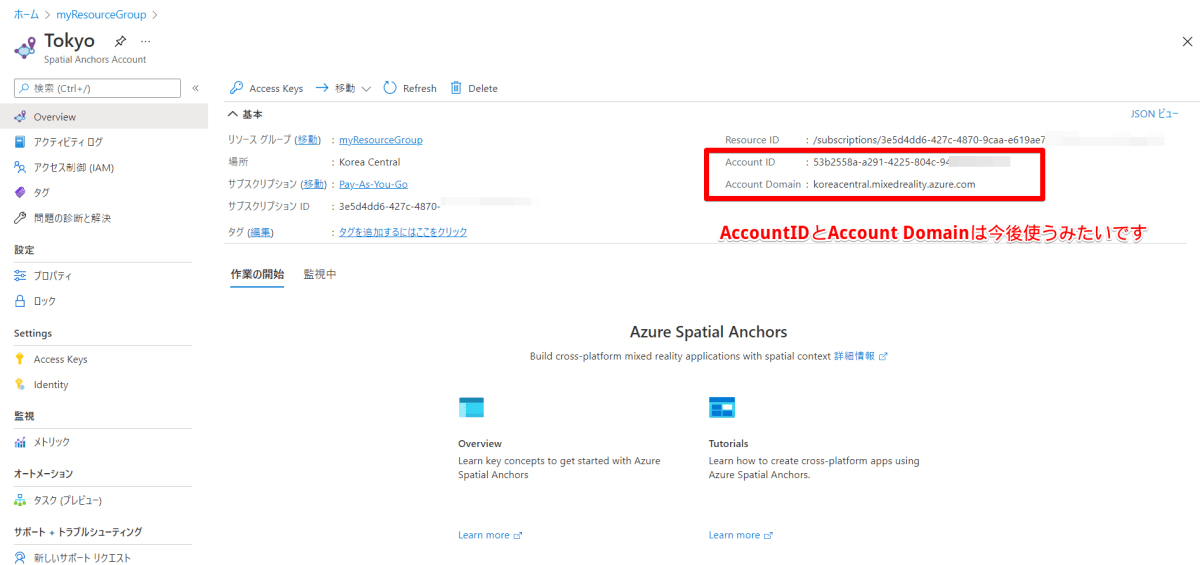
Task: Refresh the resource overview
Action: tap(410, 88)
